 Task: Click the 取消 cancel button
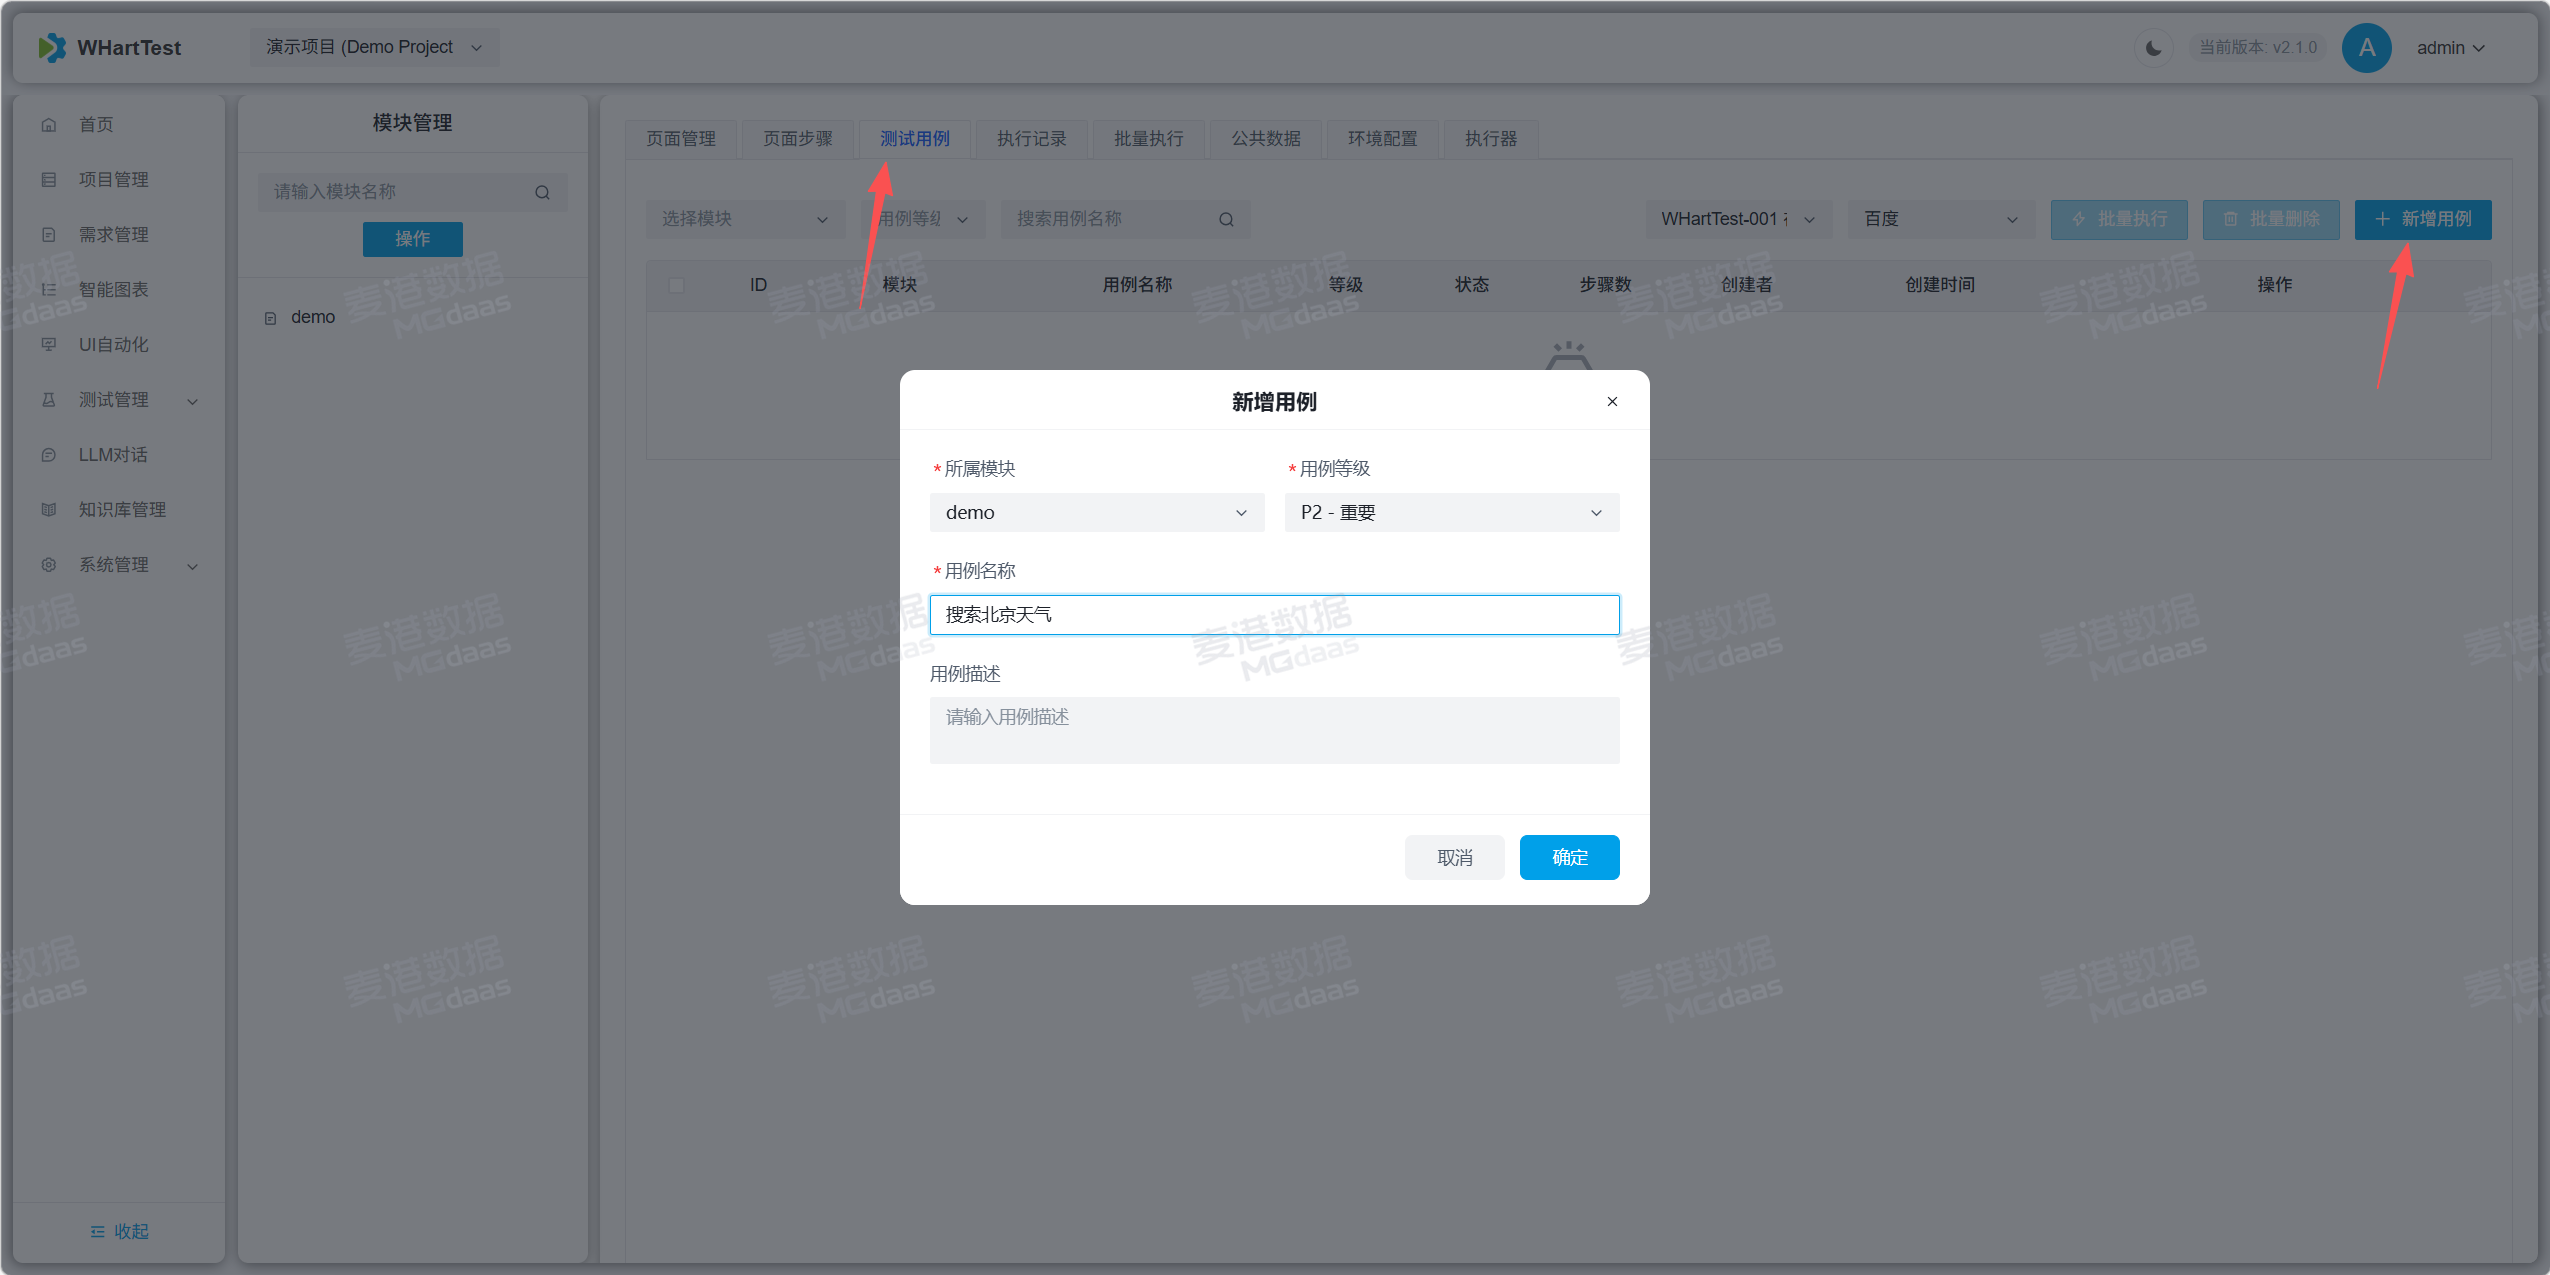1454,858
